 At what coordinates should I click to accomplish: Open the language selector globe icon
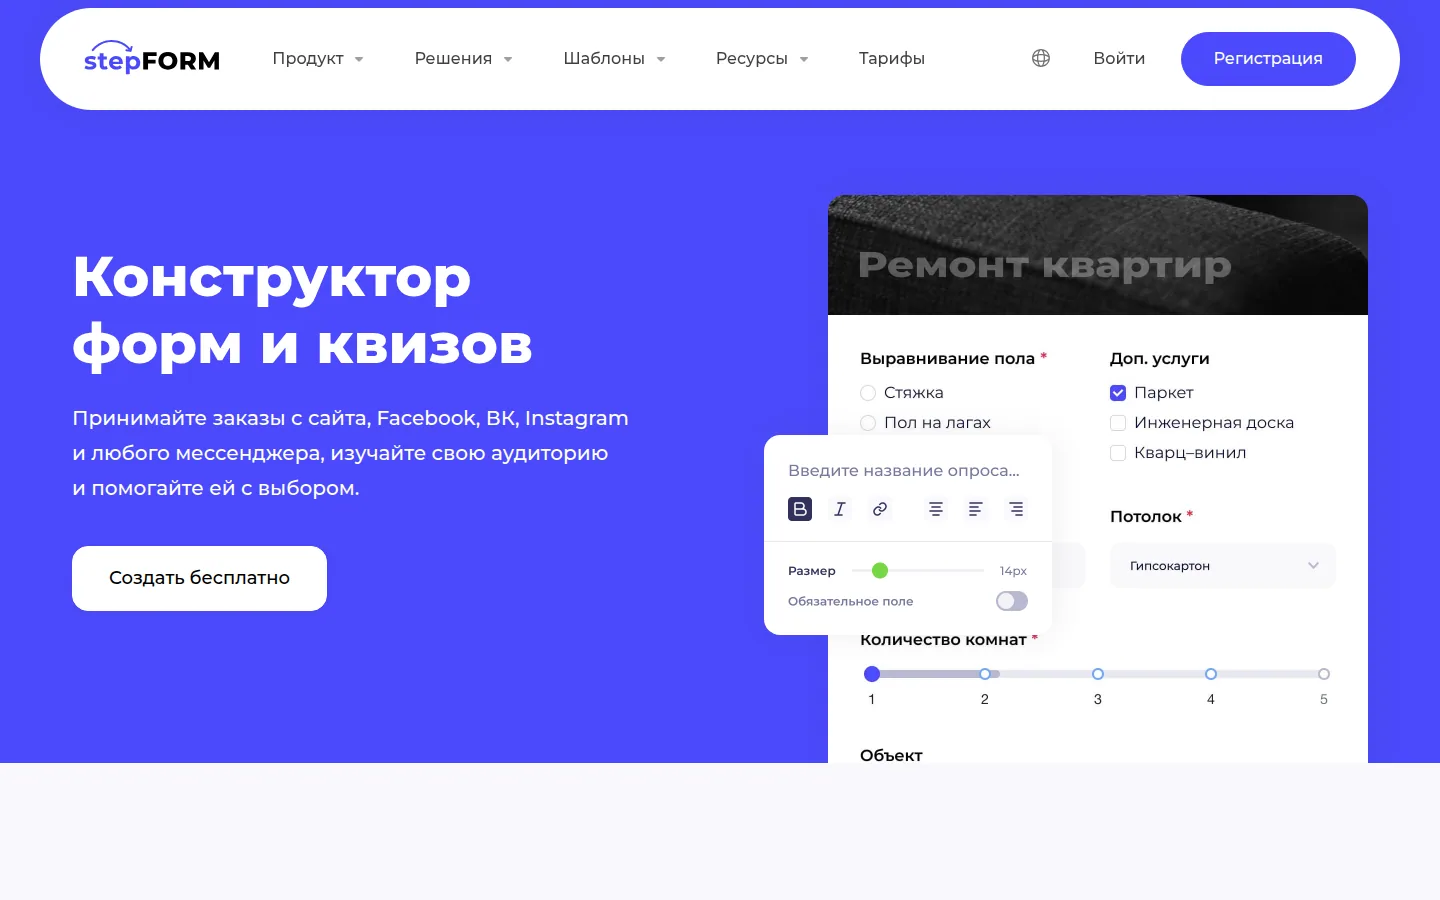click(1041, 58)
